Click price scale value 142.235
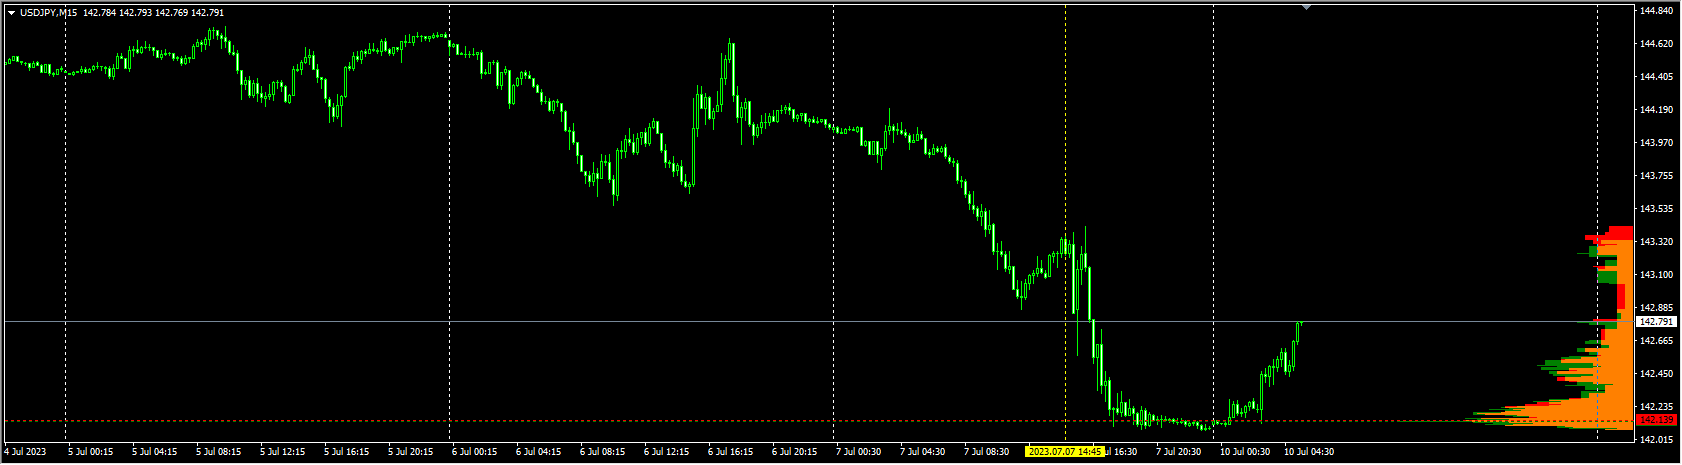This screenshot has width=1682, height=465. tap(1657, 407)
